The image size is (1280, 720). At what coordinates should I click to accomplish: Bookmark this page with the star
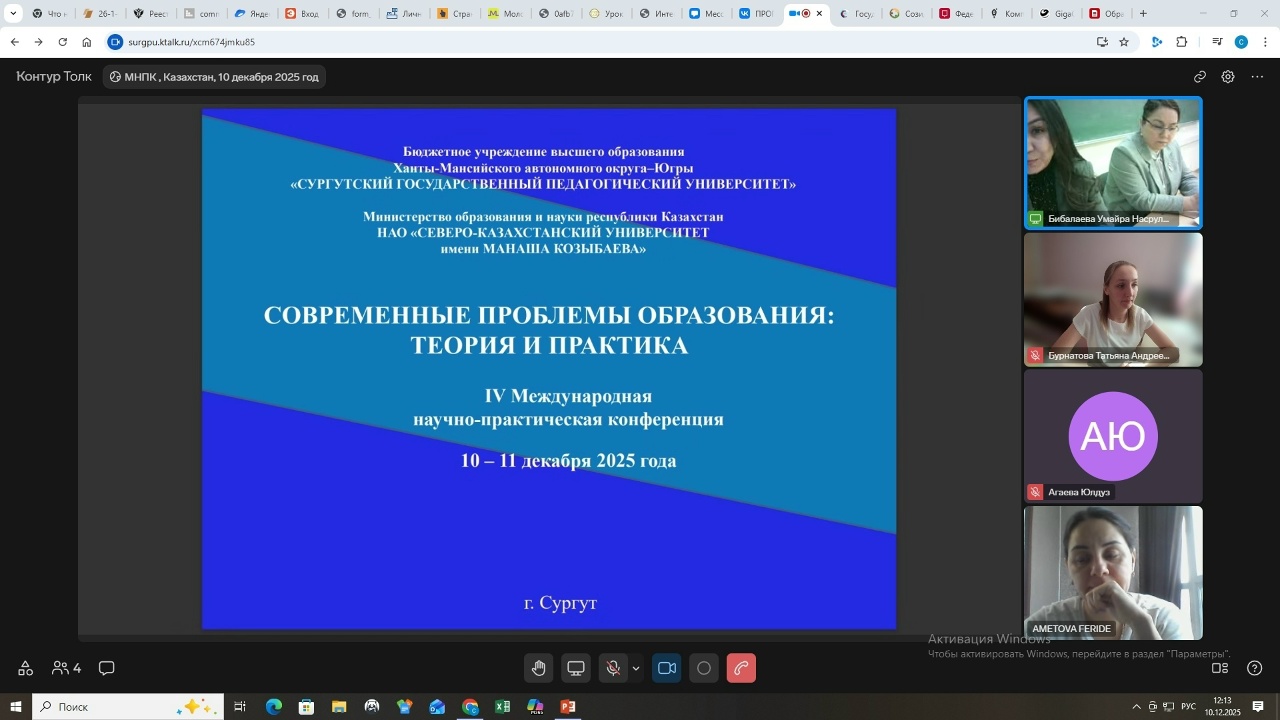(1124, 42)
